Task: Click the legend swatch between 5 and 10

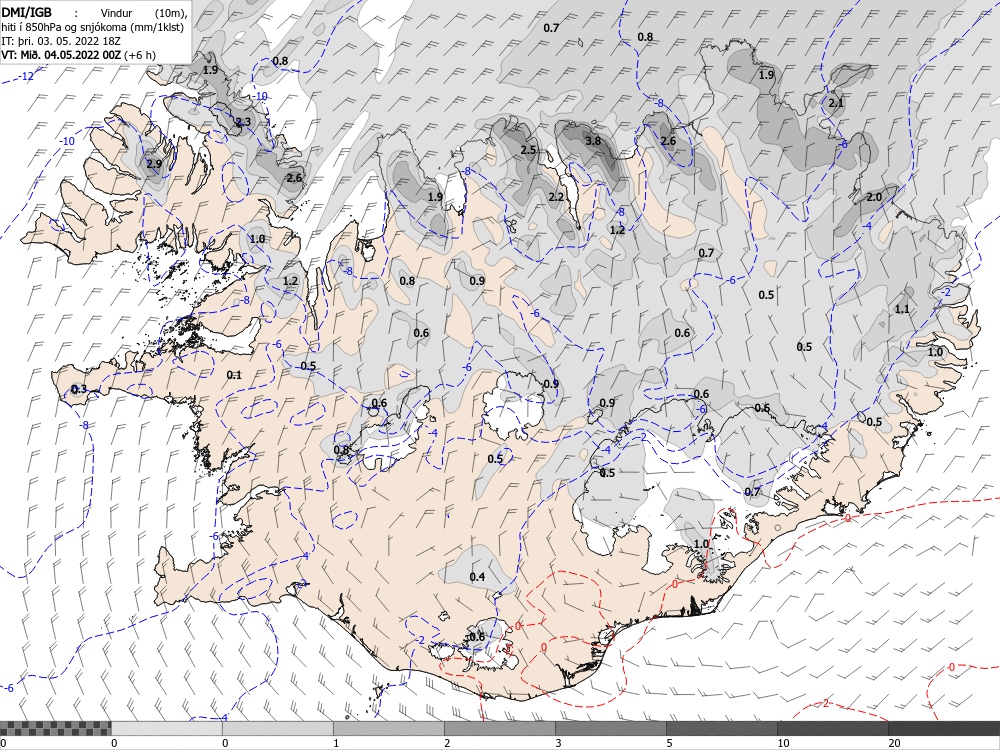Action: 721,728
